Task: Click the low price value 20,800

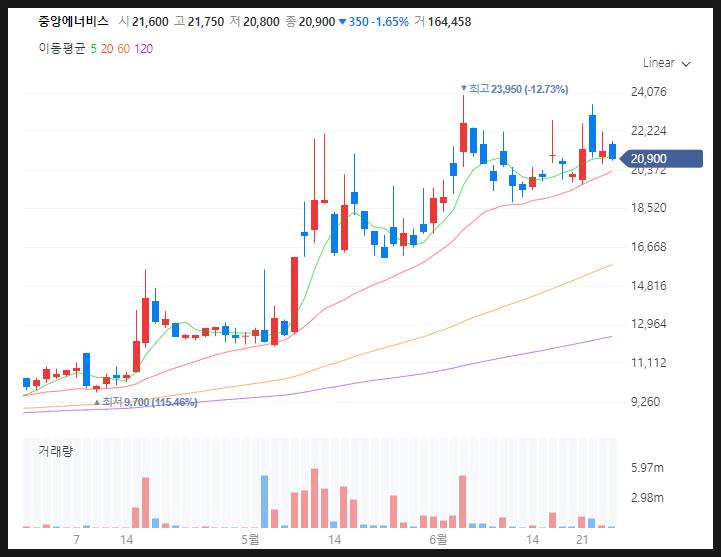Action: tap(261, 22)
